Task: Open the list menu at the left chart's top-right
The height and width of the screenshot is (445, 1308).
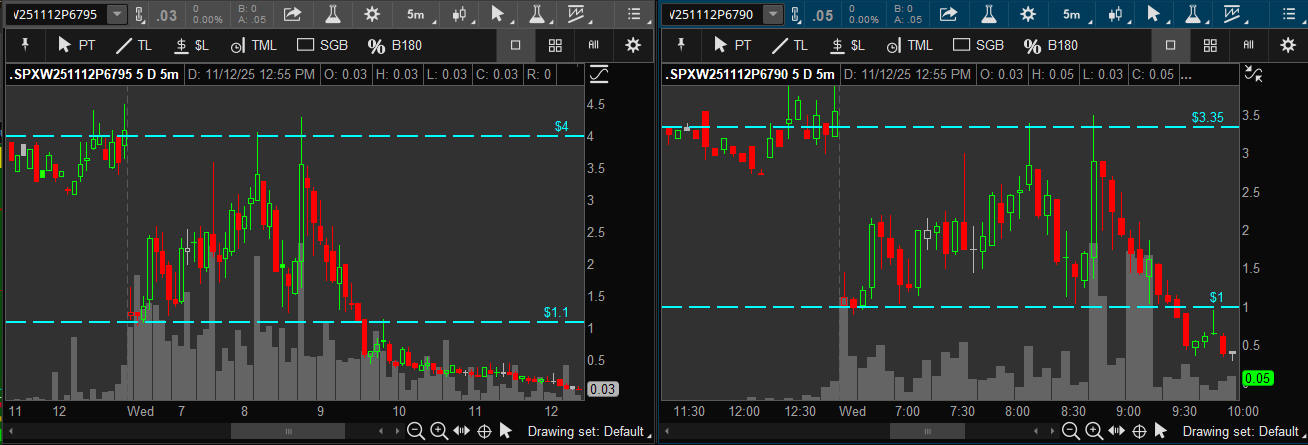Action: [633, 14]
